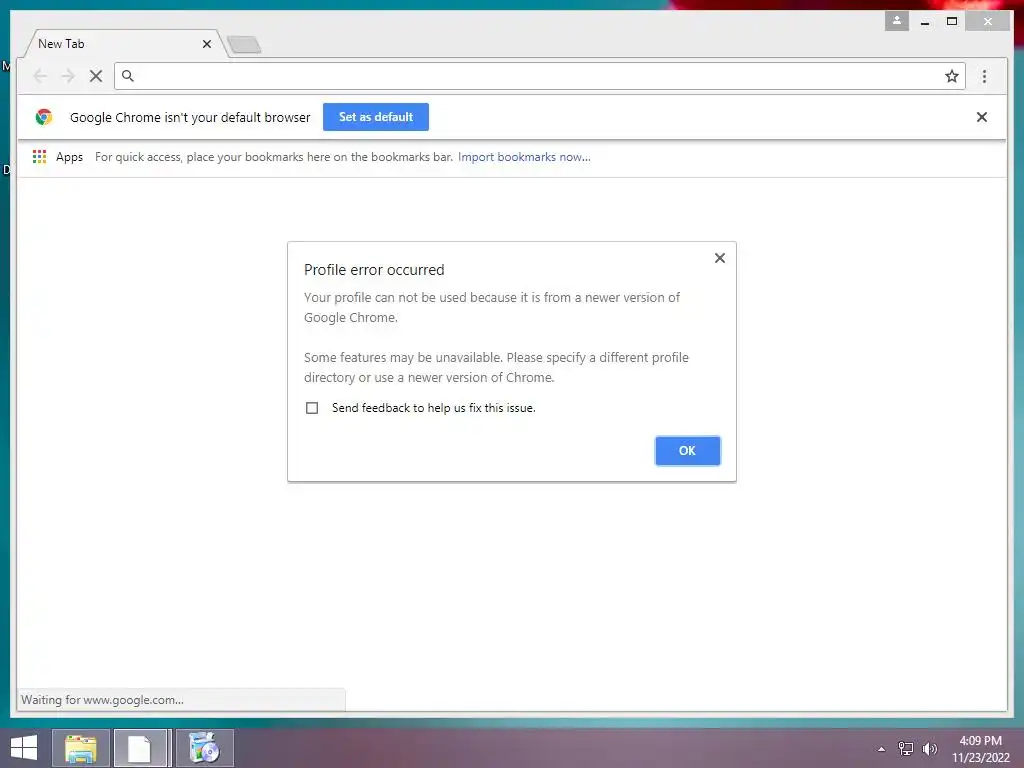1024x768 pixels.
Task: Click the Chrome logo in infobar
Action: [44, 117]
